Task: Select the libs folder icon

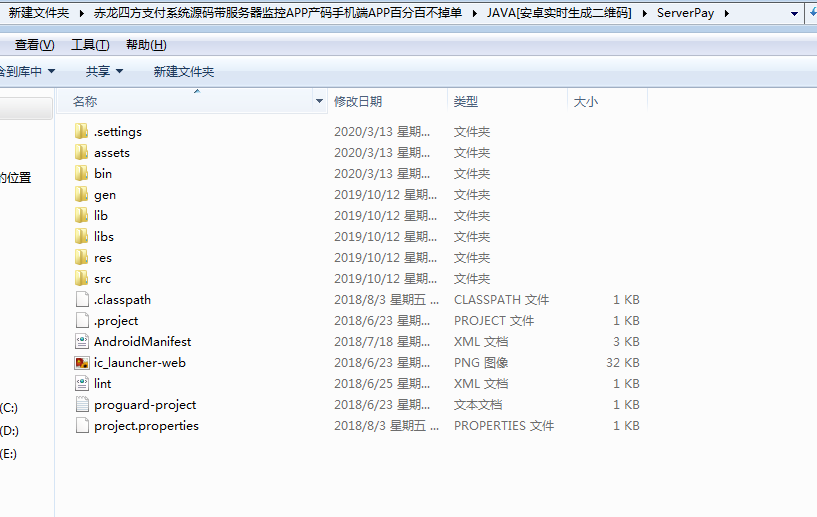Action: point(81,236)
